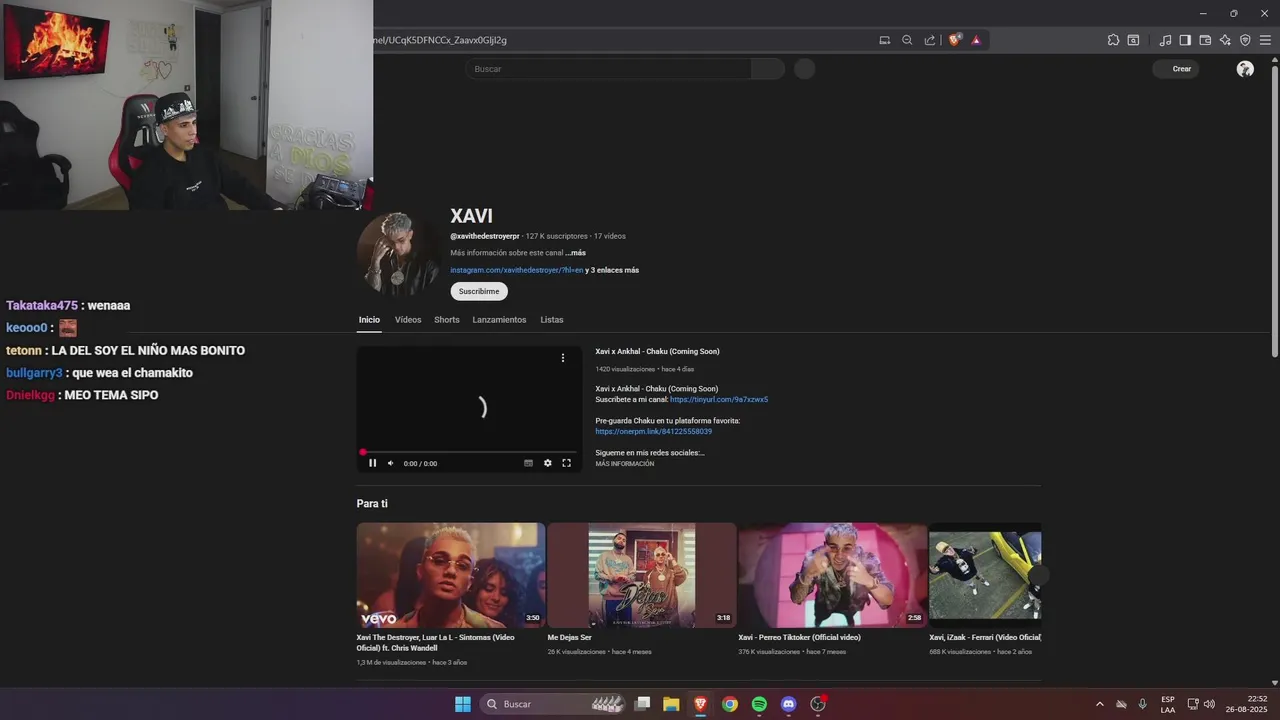Play the Perreo Tiktoker thumbnail
Screen dimensions: 1280x720
833,575
